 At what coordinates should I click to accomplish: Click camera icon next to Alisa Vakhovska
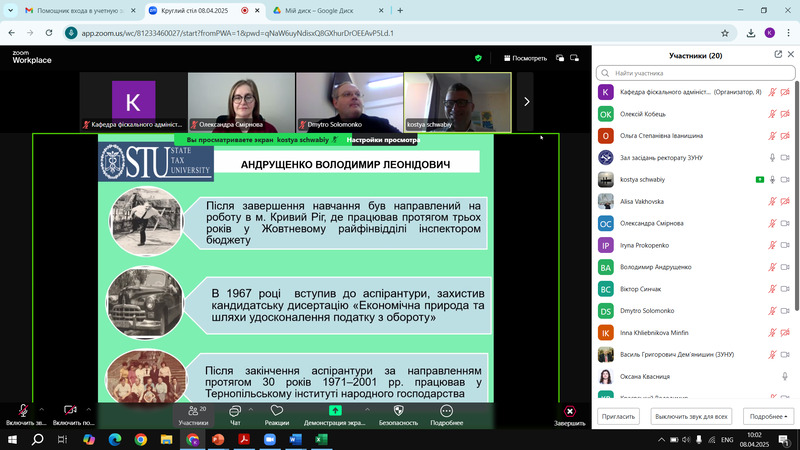pos(785,202)
